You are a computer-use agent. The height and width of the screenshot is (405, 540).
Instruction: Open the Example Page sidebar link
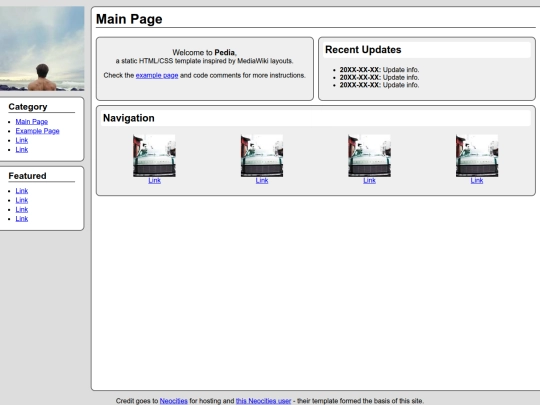pos(38,131)
